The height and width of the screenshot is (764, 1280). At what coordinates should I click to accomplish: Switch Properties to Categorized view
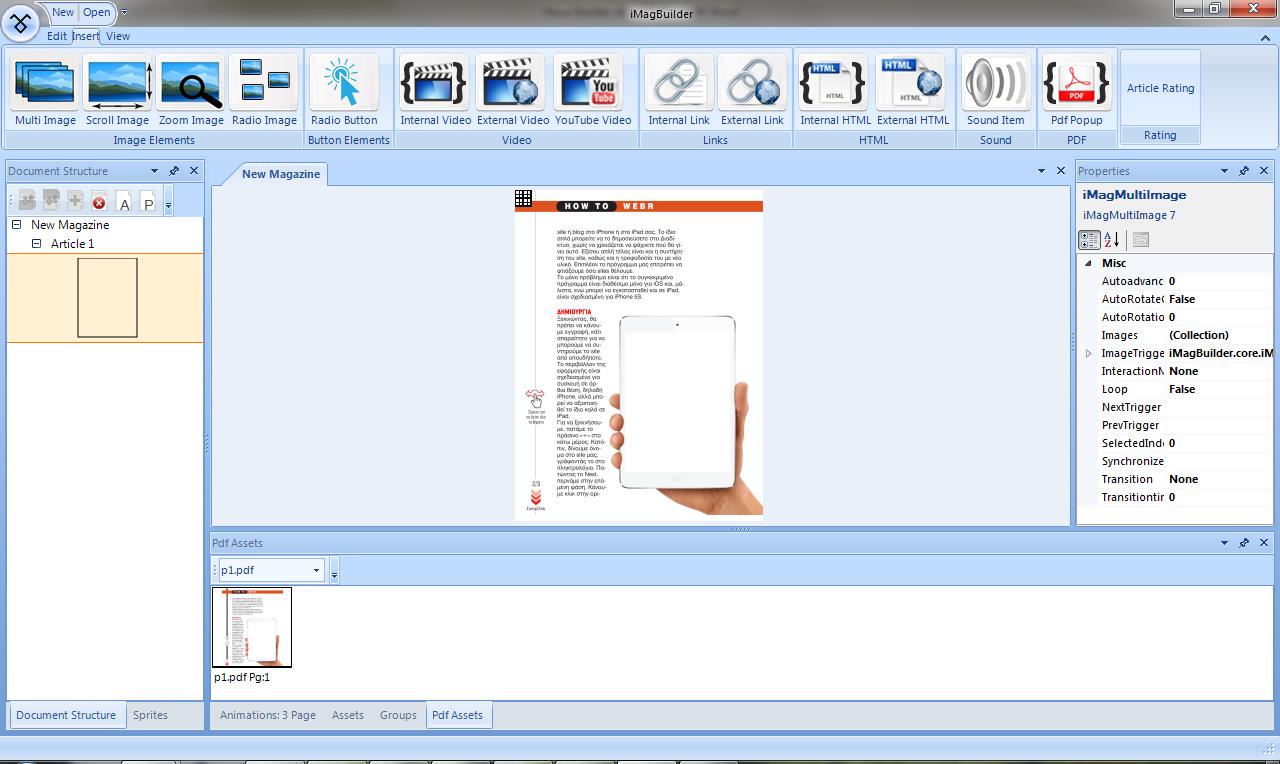1089,240
